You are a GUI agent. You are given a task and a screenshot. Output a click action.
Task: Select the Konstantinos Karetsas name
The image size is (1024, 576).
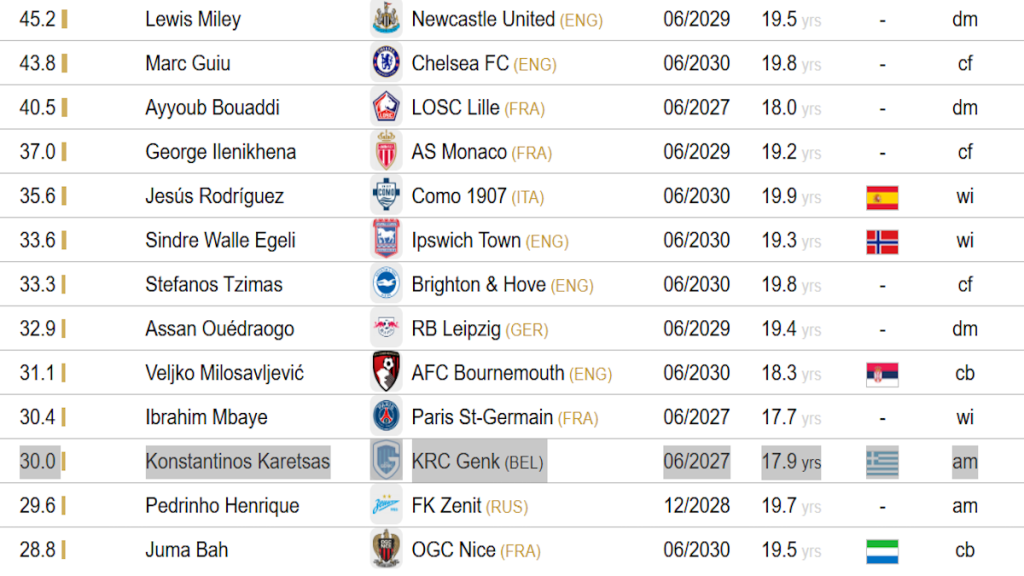coord(238,461)
